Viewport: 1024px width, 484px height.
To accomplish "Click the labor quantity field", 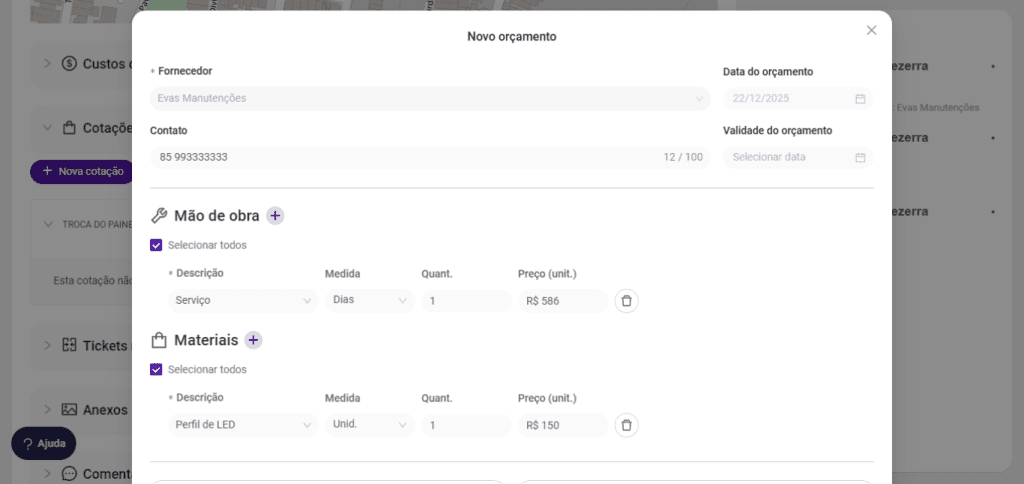I will coord(466,301).
